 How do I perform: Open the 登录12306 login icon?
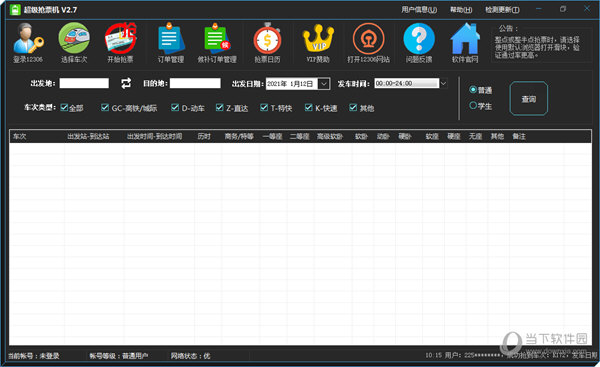click(x=28, y=42)
